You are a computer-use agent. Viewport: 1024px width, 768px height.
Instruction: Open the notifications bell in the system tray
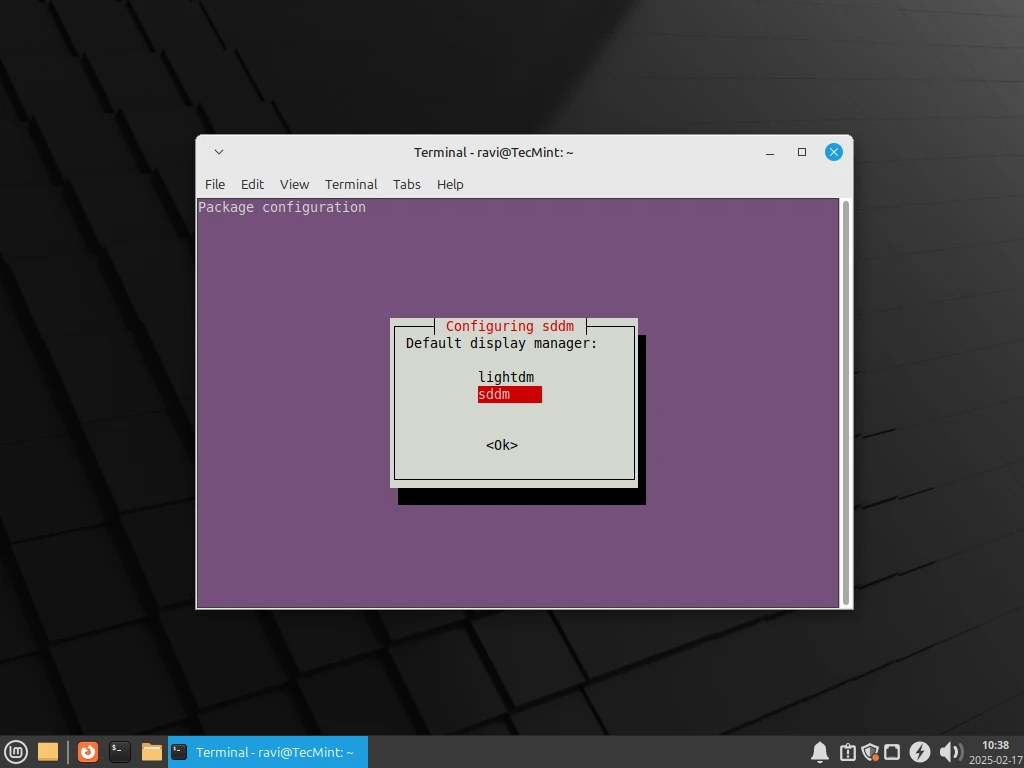pos(819,751)
